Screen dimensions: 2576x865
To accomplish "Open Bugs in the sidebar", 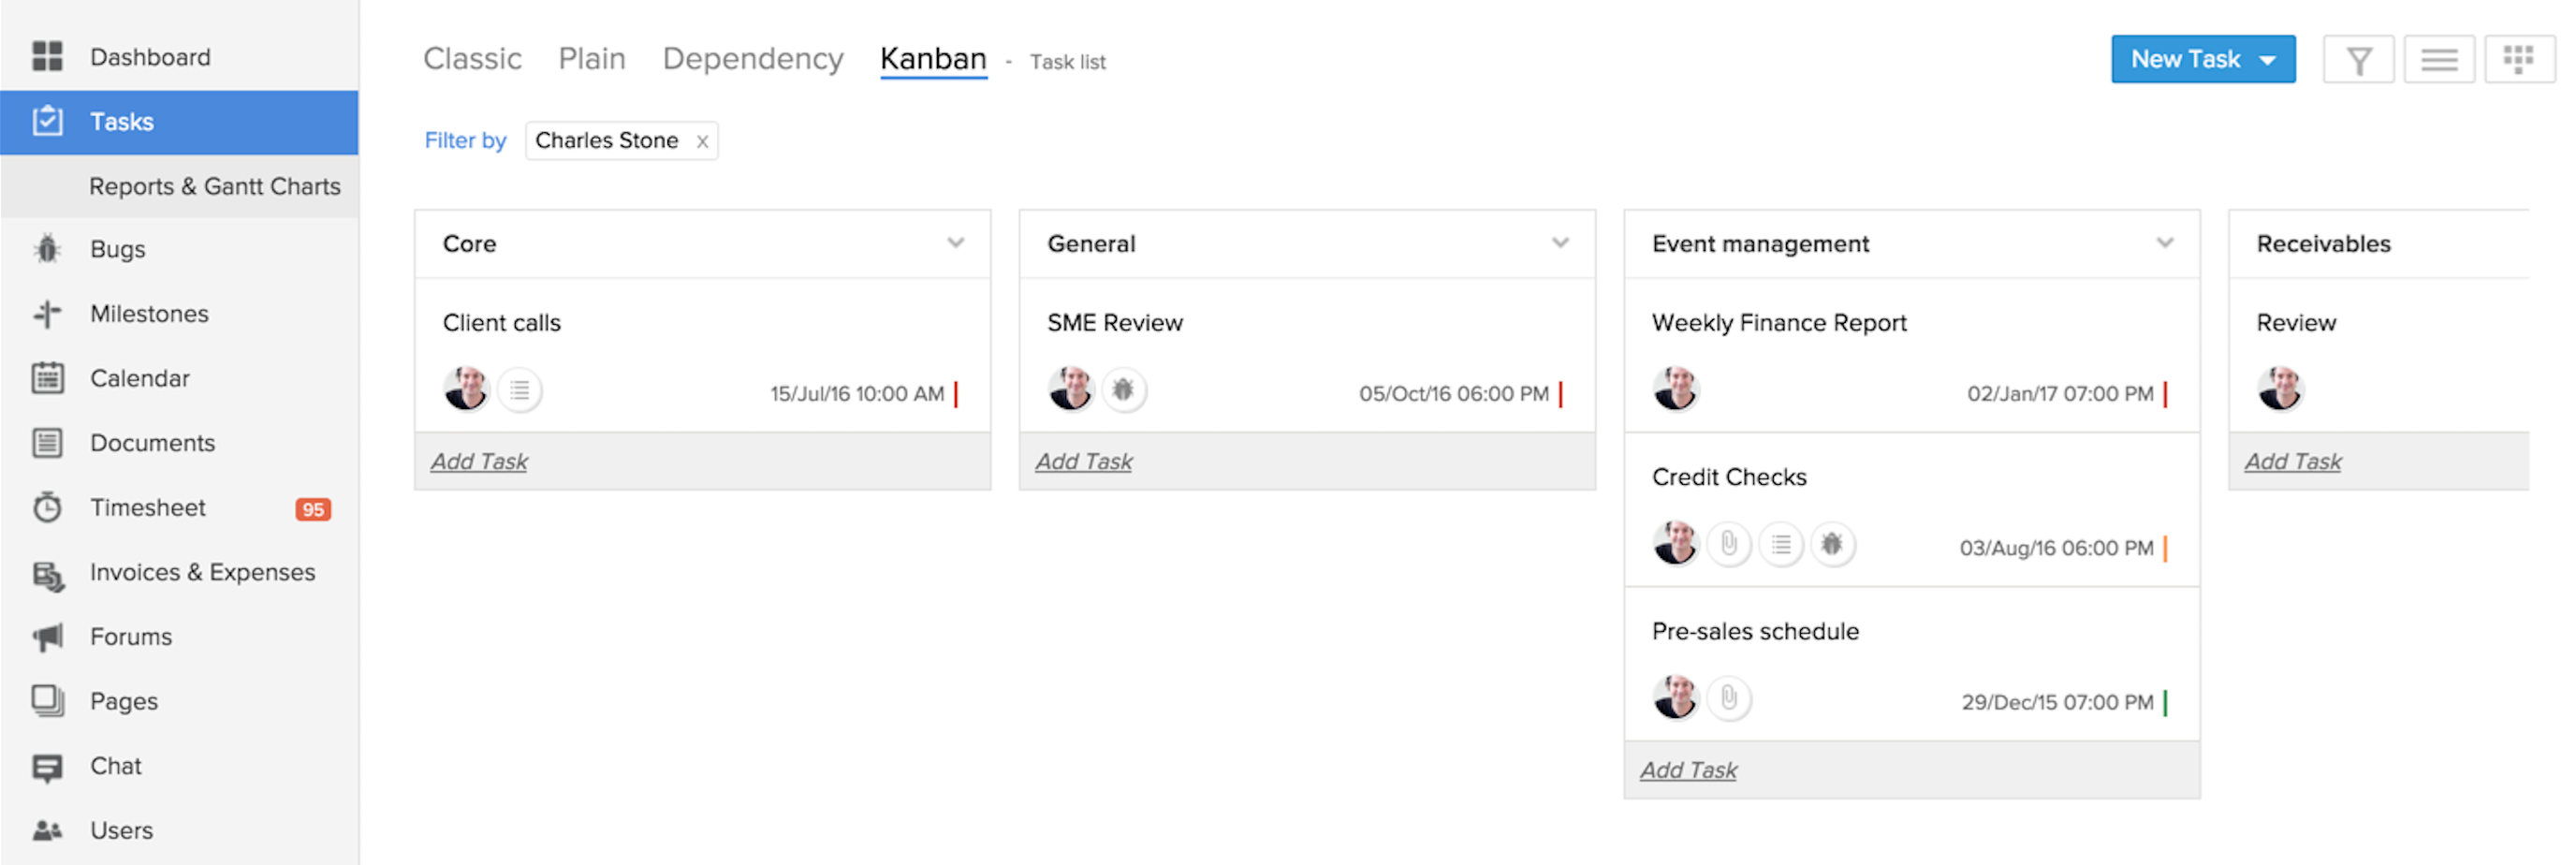I will [117, 249].
